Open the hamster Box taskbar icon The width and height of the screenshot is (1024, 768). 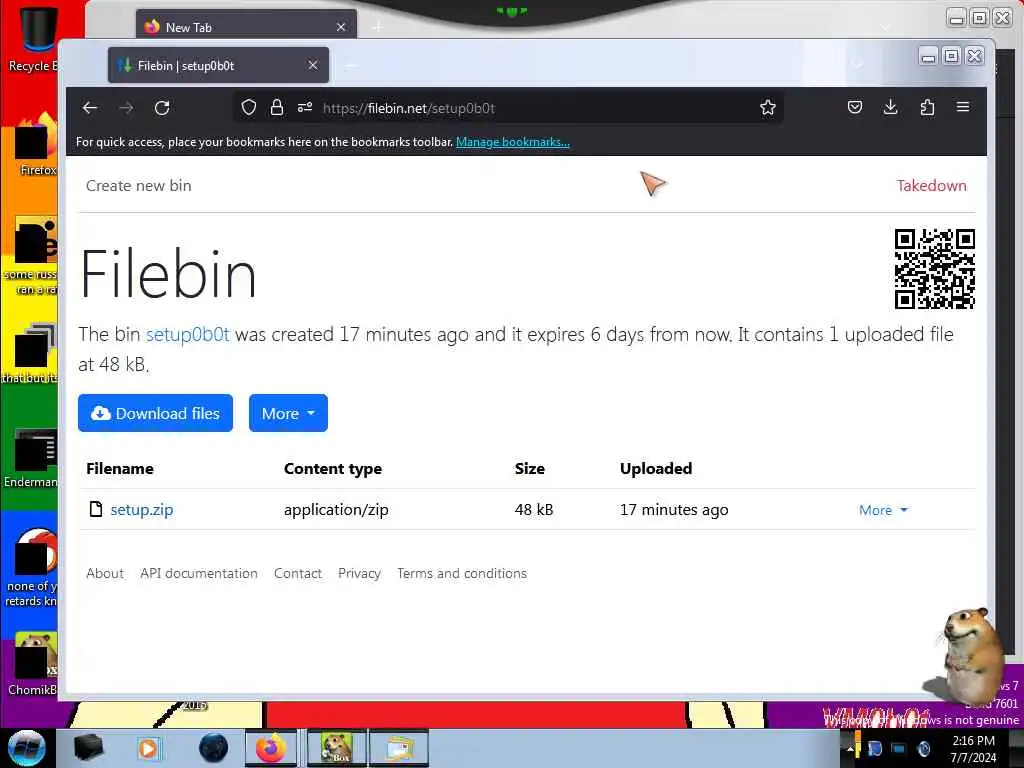337,748
